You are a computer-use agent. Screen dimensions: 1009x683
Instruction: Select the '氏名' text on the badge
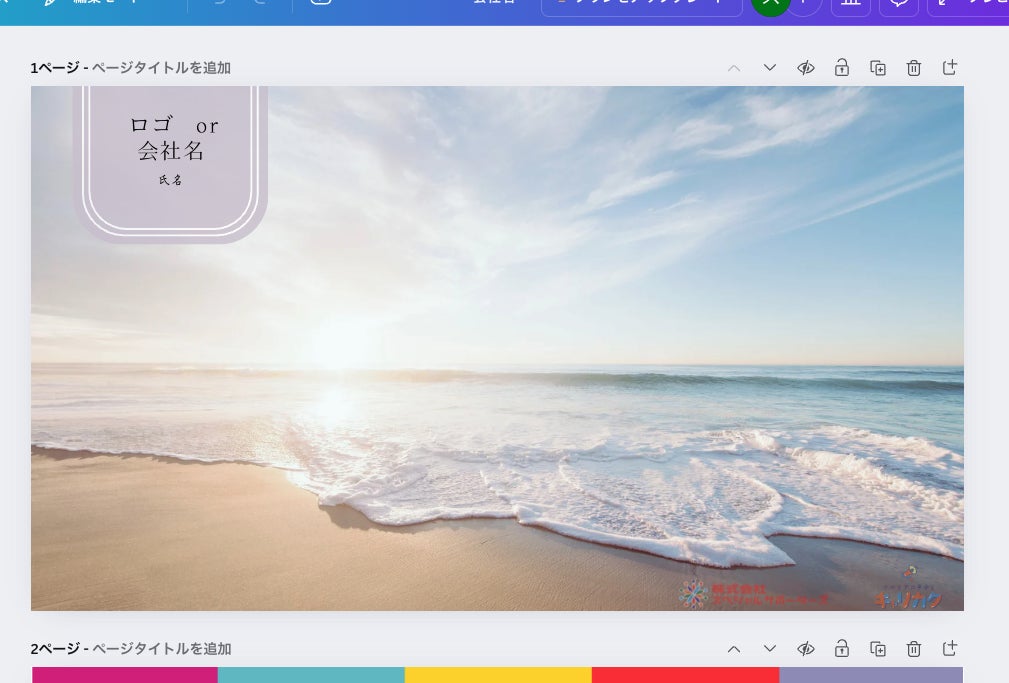pos(171,181)
